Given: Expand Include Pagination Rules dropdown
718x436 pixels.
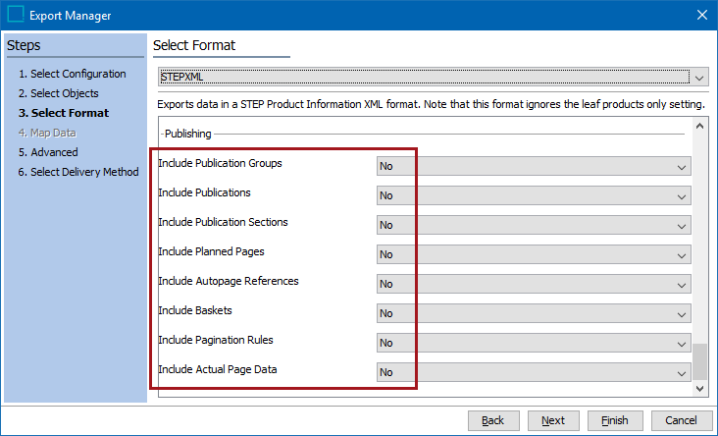Looking at the screenshot, I should (533, 343).
